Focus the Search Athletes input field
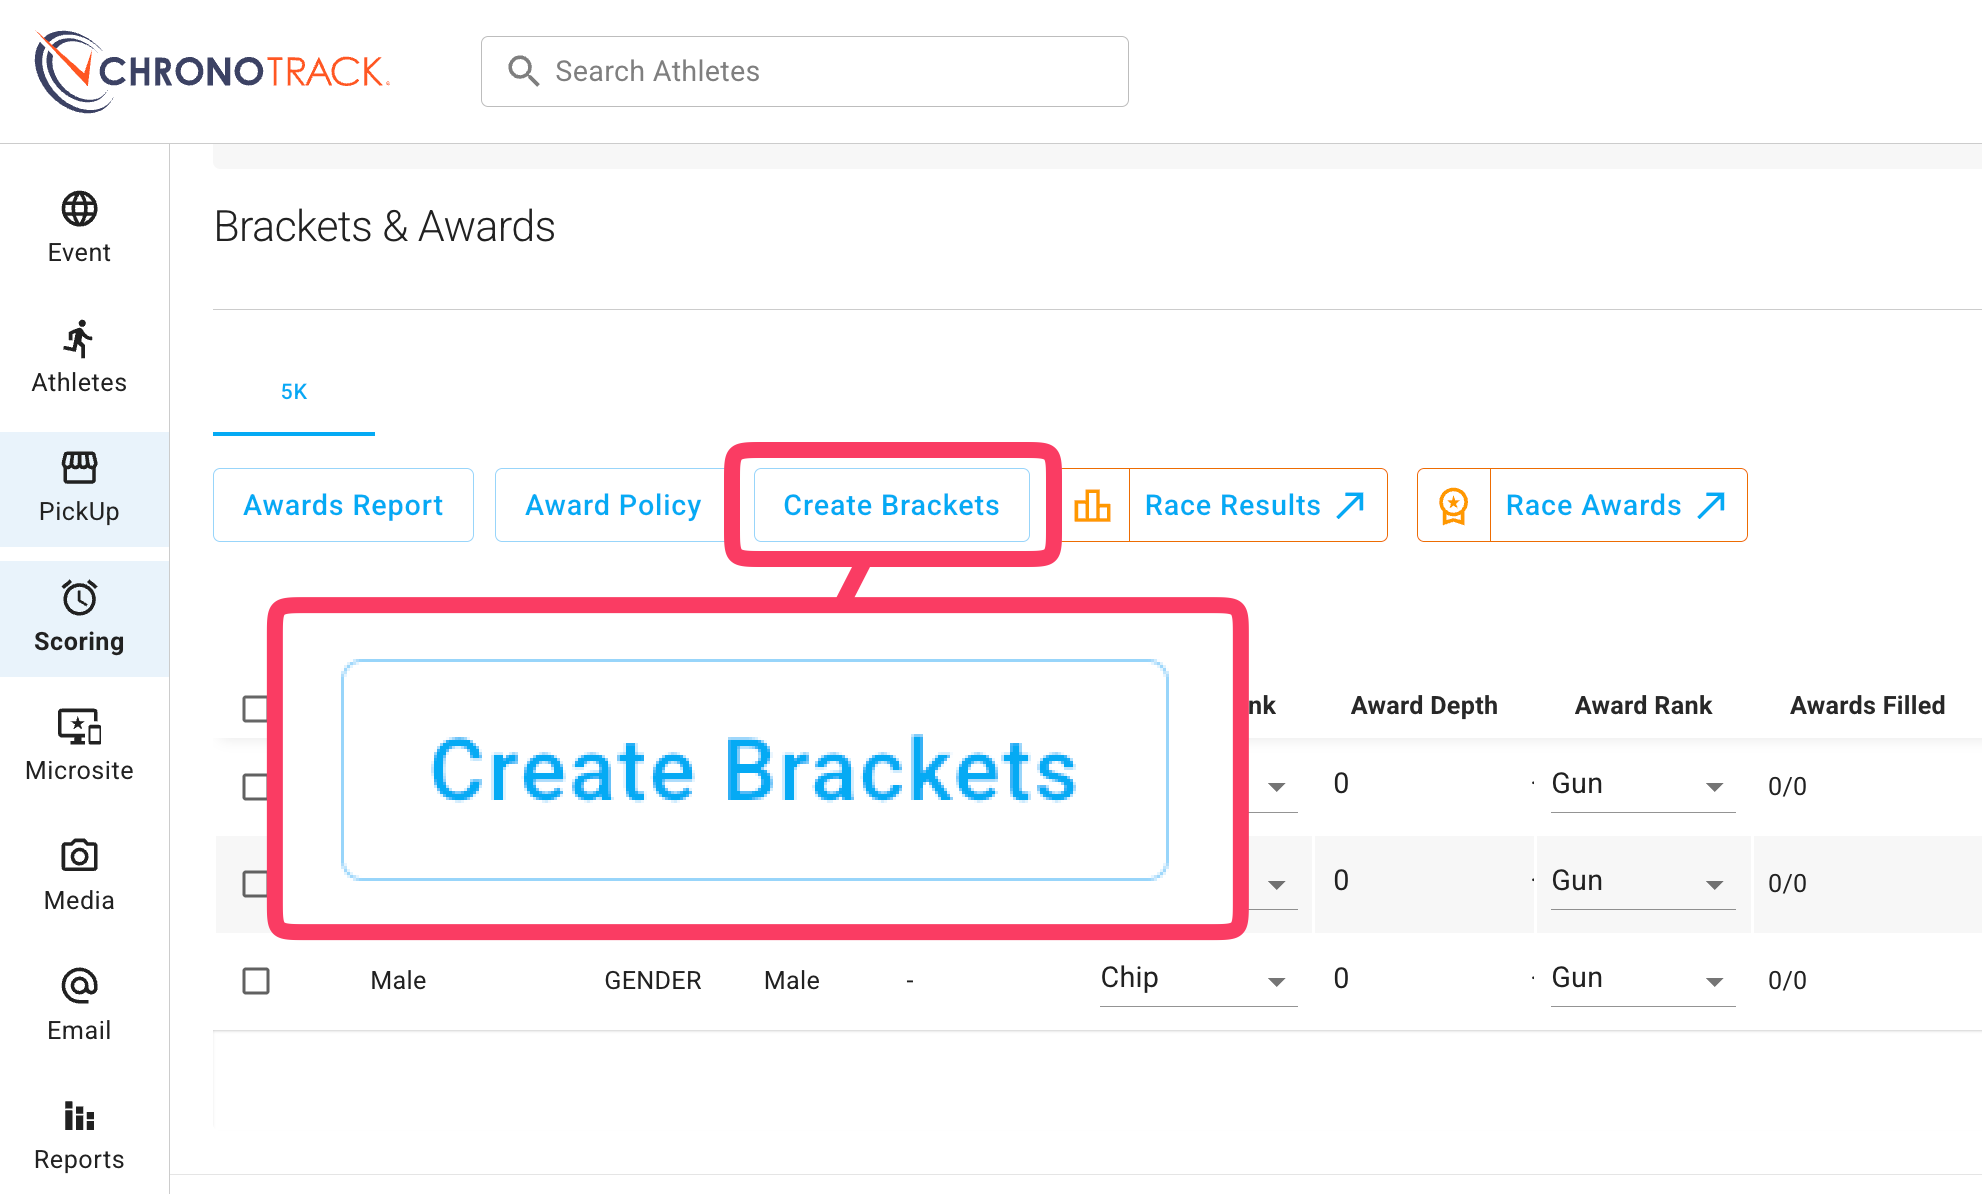Viewport: 1982px width, 1194px height. point(805,72)
